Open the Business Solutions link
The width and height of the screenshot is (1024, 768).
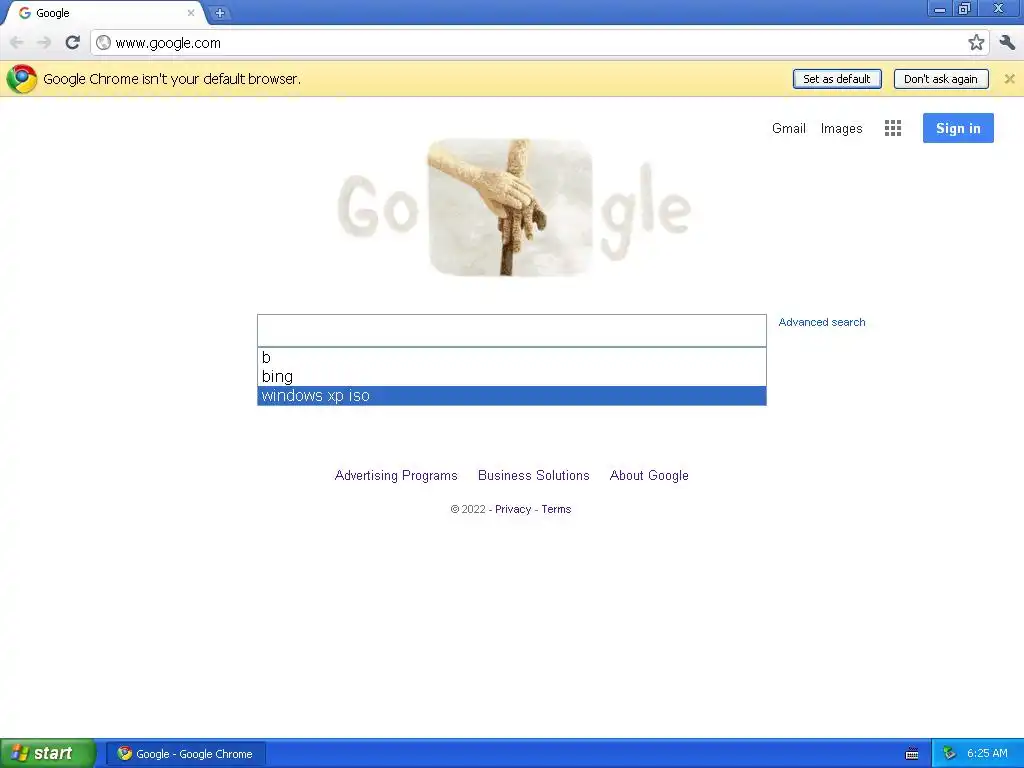pyautogui.click(x=534, y=475)
